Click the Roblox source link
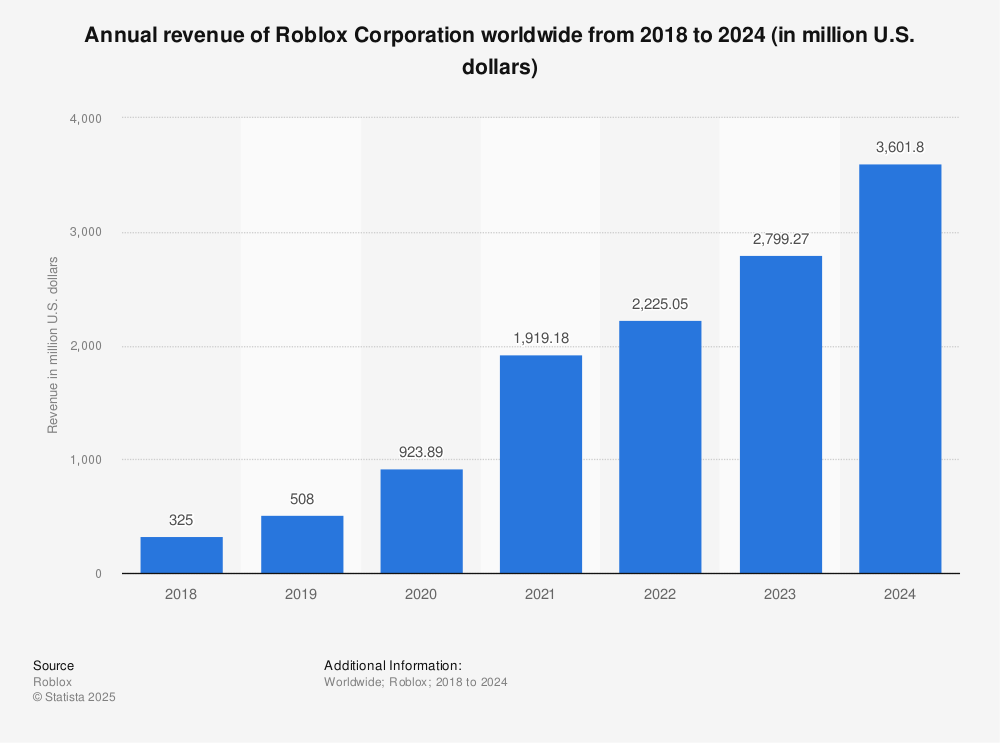The height and width of the screenshot is (743, 1000). [52, 681]
